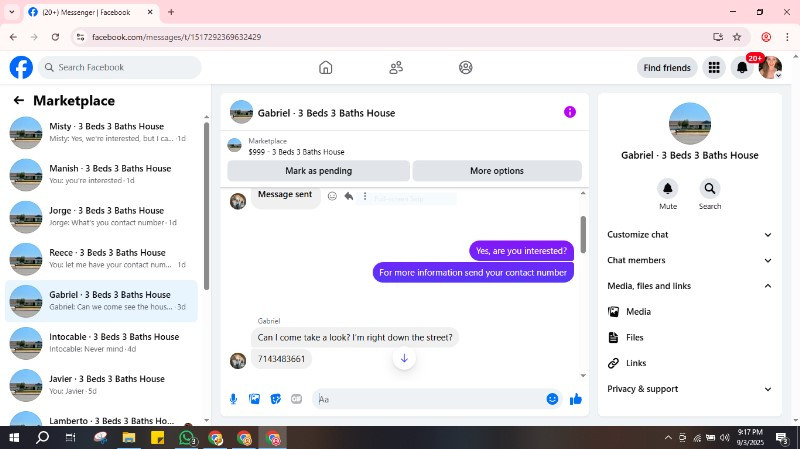Viewport: 800px width, 449px height.
Task: Open the conversation information icon
Action: coord(569,112)
